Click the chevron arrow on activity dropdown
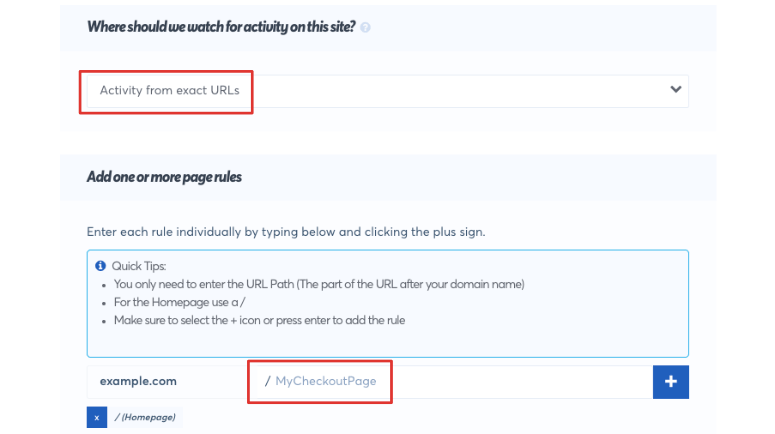 point(676,89)
